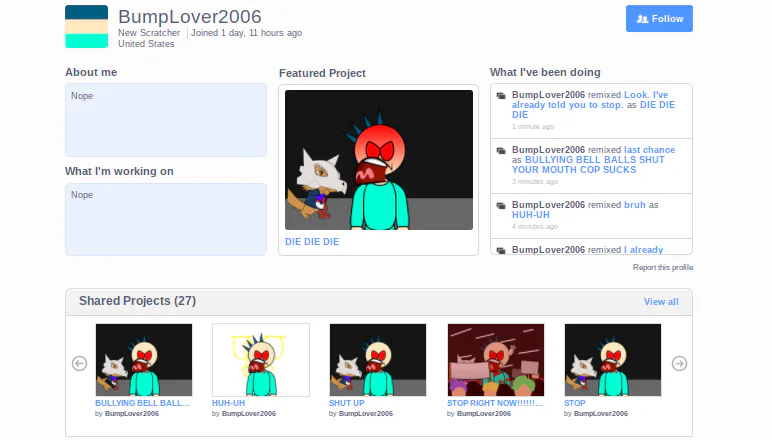The height and width of the screenshot is (440, 772).
Task: Open the featured project thumbnail
Action: coord(379,160)
